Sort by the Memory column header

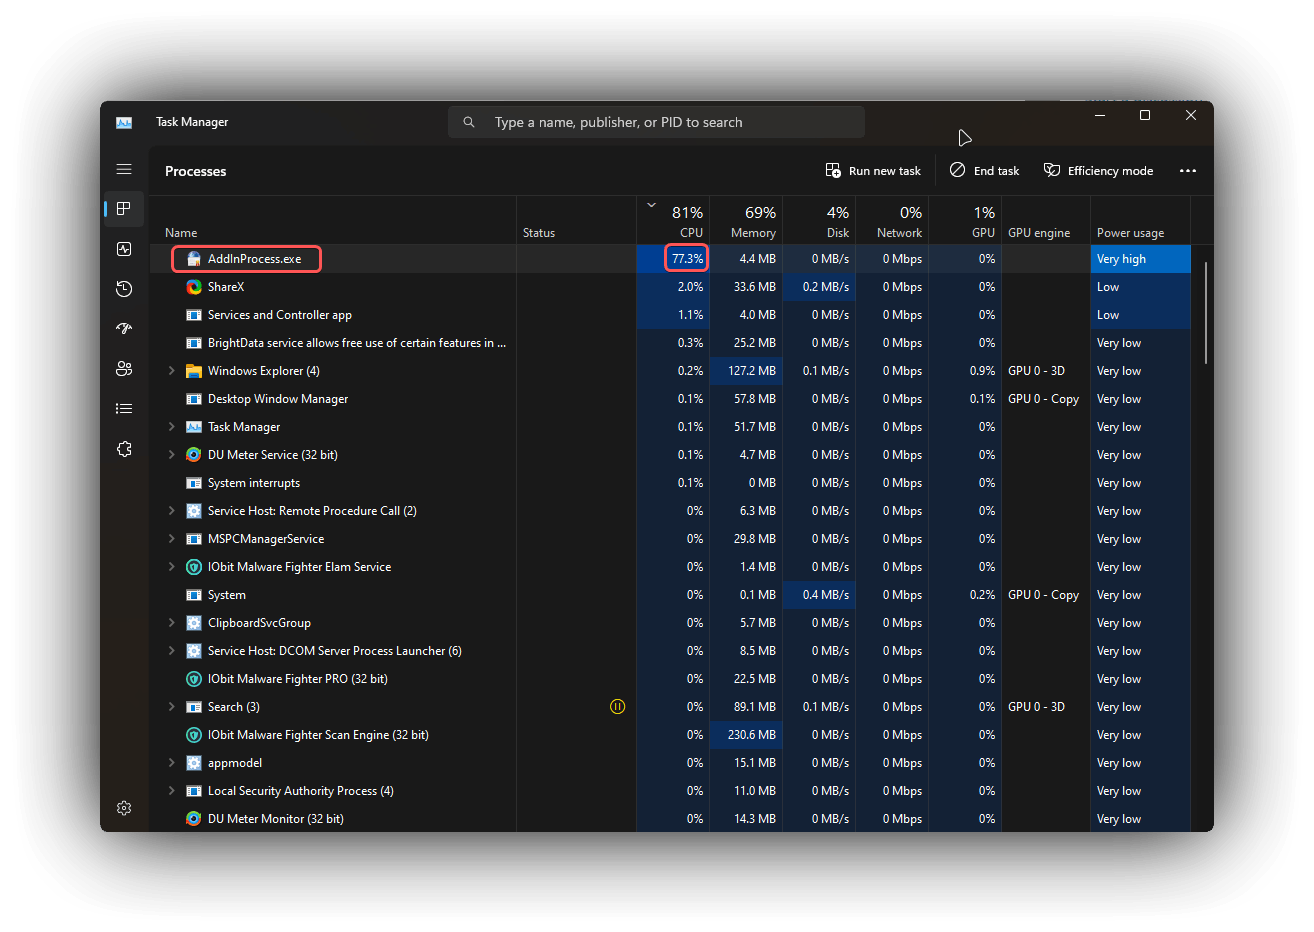pos(746,221)
